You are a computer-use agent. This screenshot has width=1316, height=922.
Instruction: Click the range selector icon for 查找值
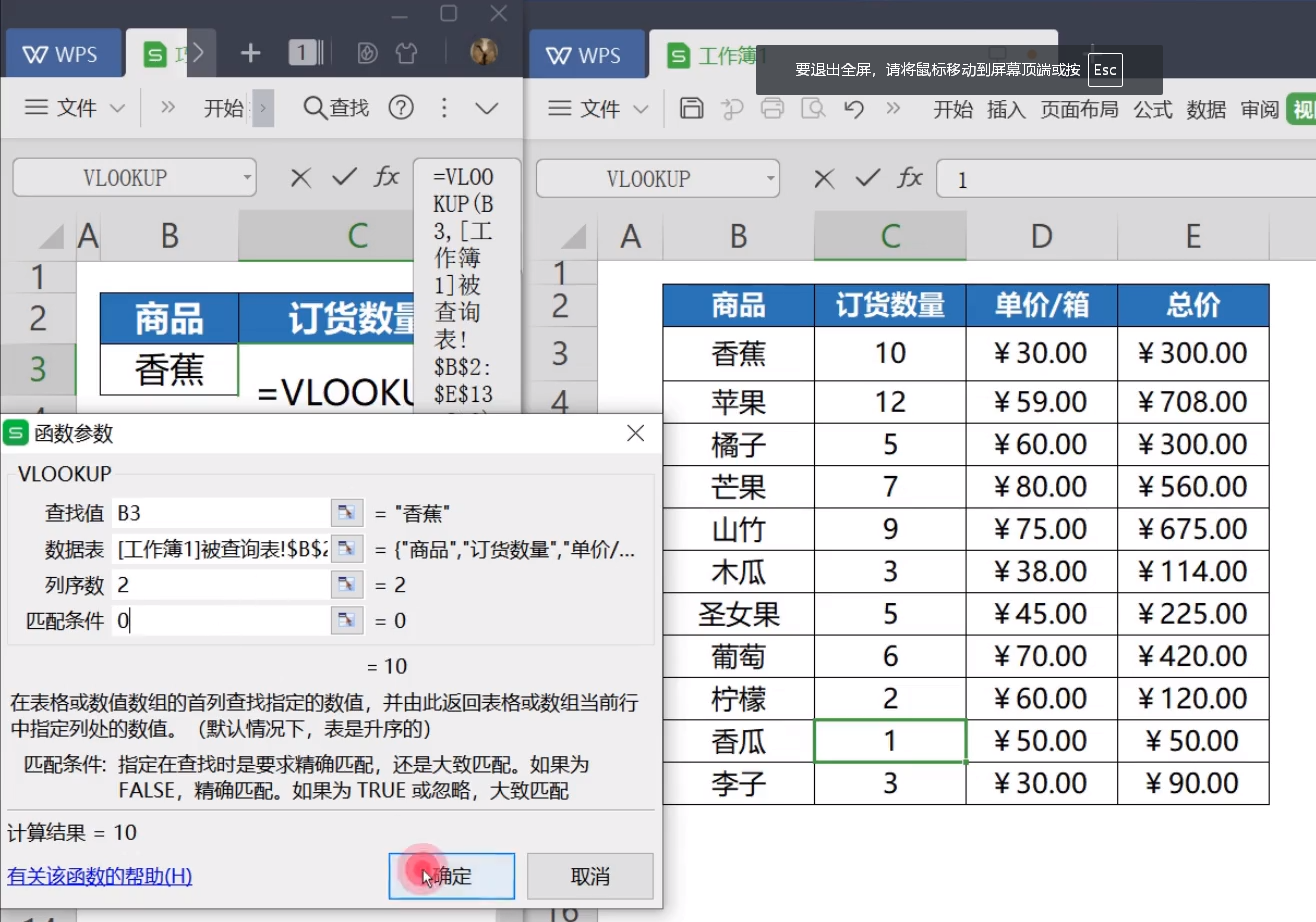tap(345, 513)
